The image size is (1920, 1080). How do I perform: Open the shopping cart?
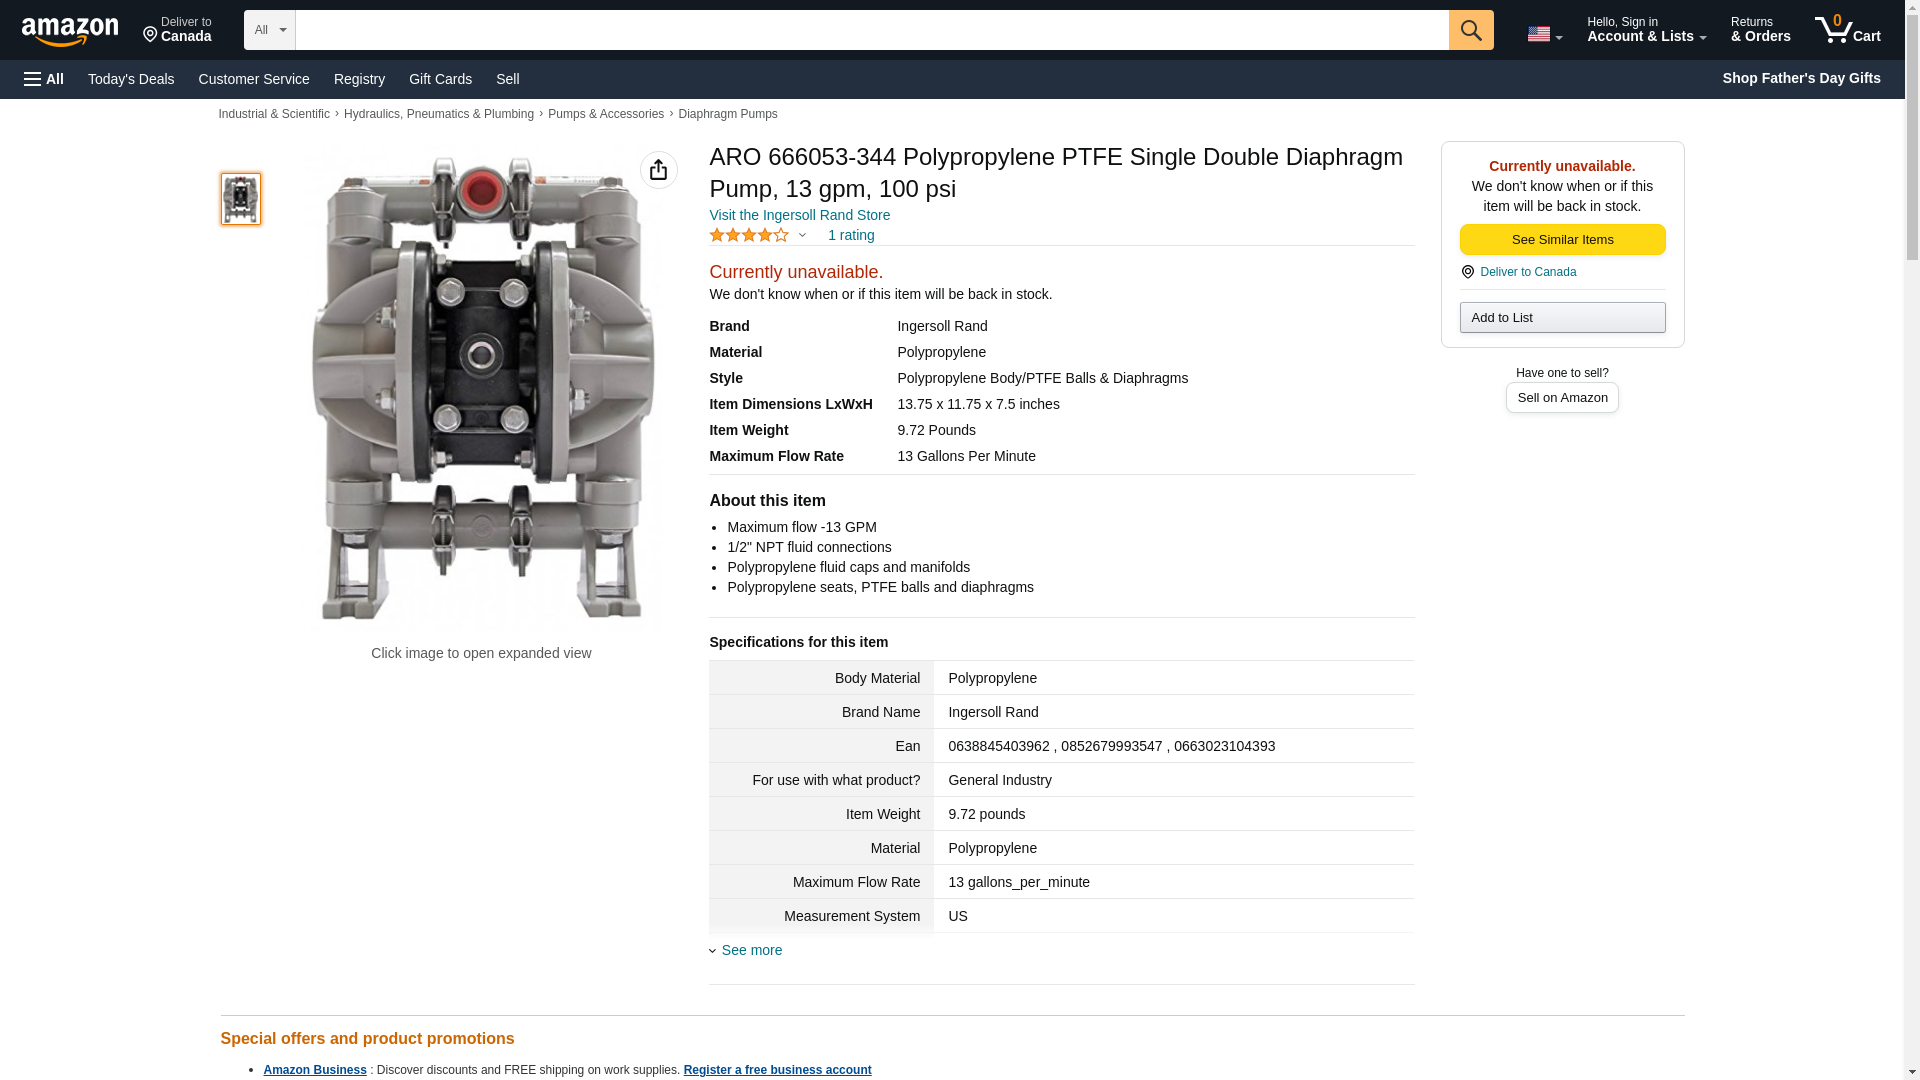coord(1847,30)
